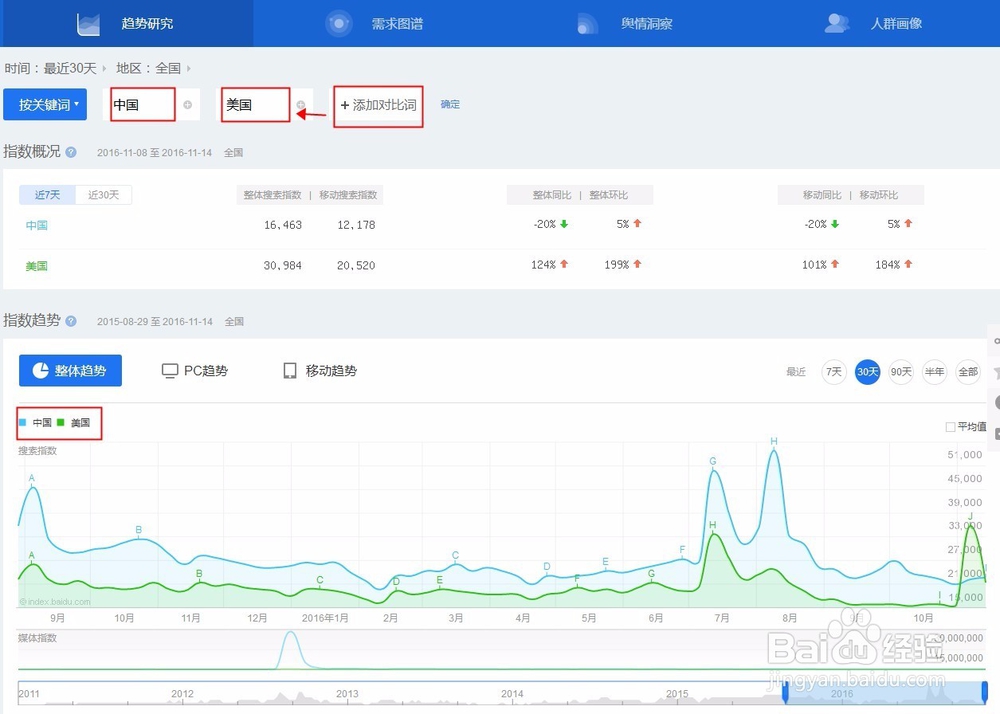Click the 199% 整体环比 value for 美国
The image size is (1000, 714).
pos(617,265)
